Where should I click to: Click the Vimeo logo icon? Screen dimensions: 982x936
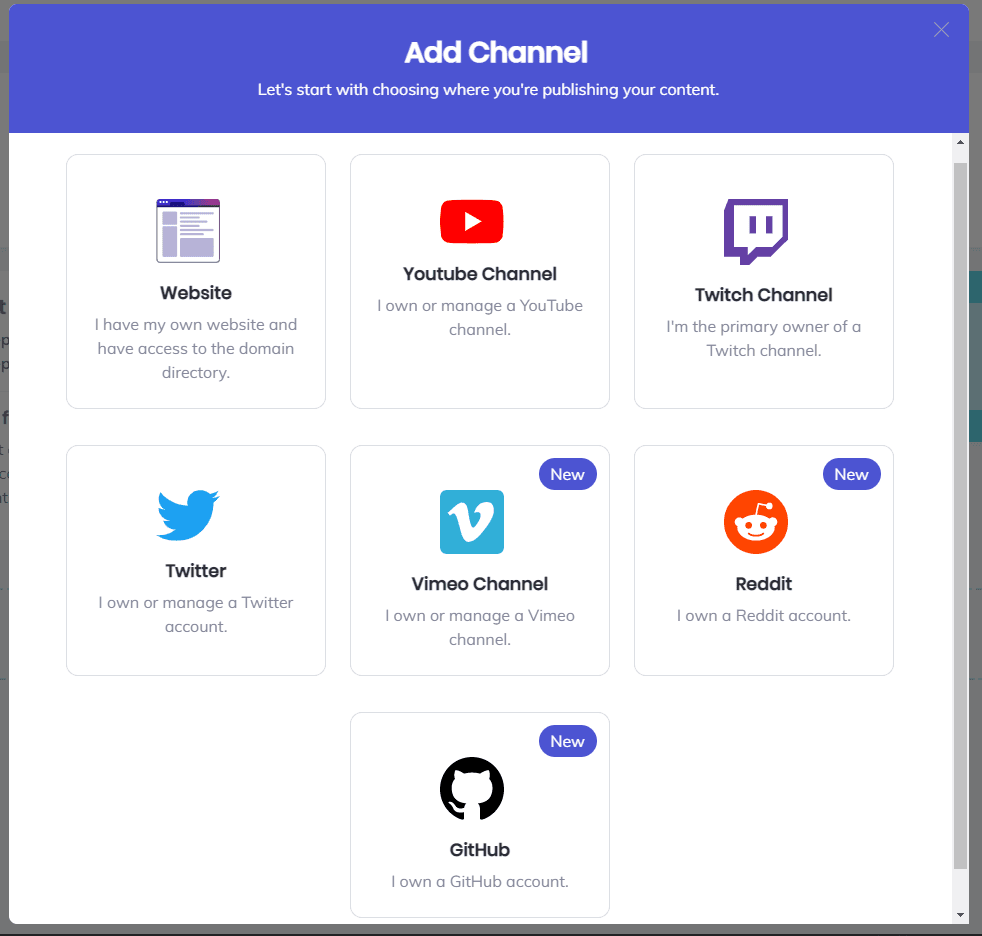[x=472, y=522]
